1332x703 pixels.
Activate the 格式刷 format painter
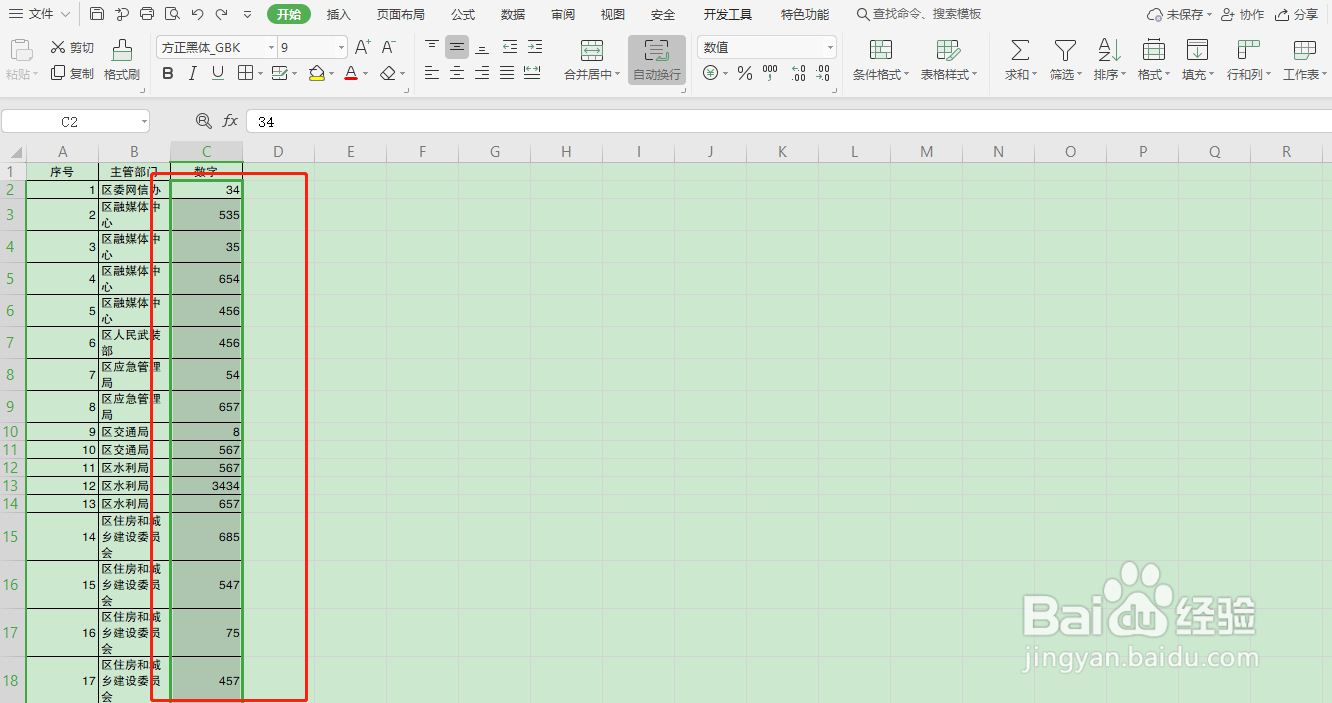click(122, 61)
